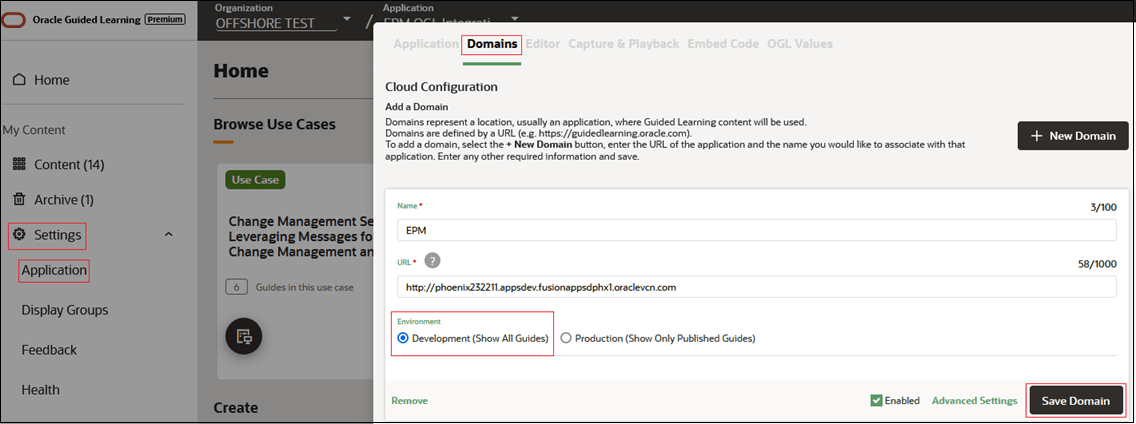Image resolution: width=1136 pixels, height=424 pixels.
Task: Switch to the Embed Code tab
Action: coord(723,43)
